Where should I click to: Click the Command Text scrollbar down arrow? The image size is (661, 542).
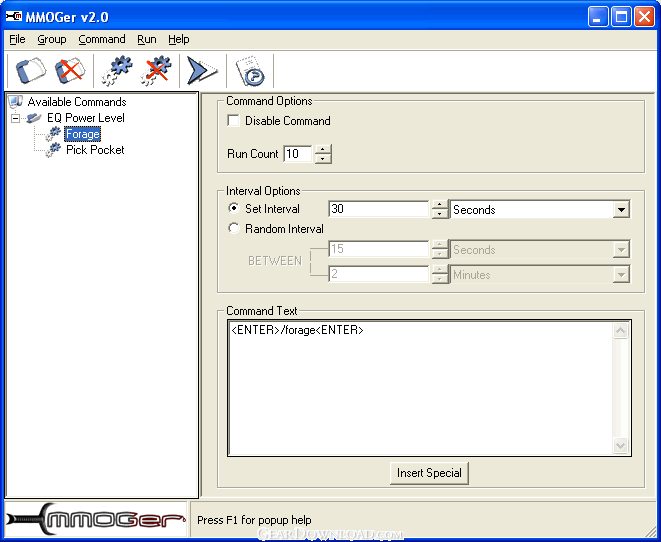620,445
